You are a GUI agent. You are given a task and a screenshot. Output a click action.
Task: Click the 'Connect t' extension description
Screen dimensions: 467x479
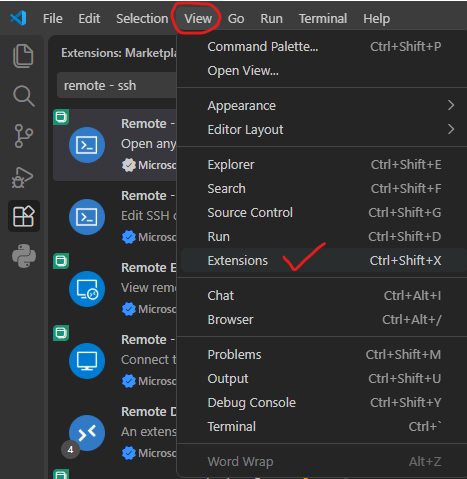tap(149, 360)
